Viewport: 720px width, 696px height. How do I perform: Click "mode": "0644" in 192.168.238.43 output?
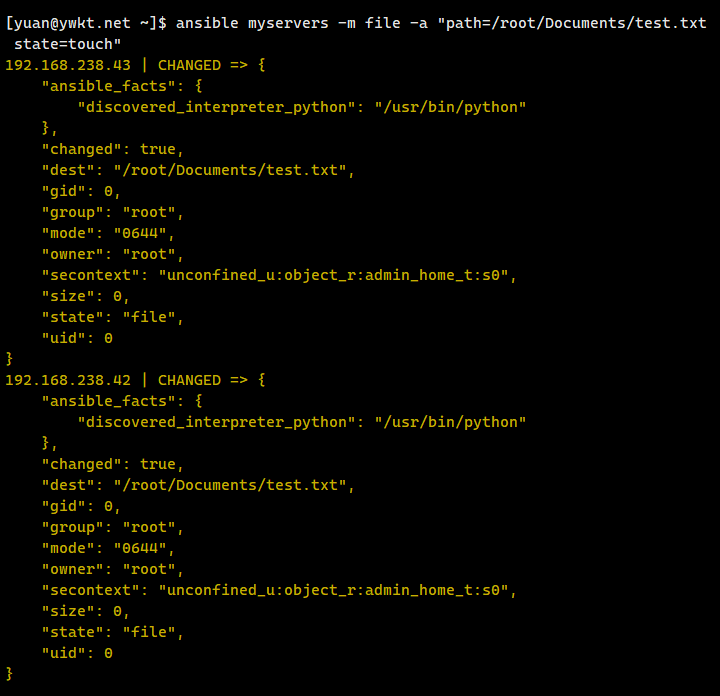coord(108,233)
